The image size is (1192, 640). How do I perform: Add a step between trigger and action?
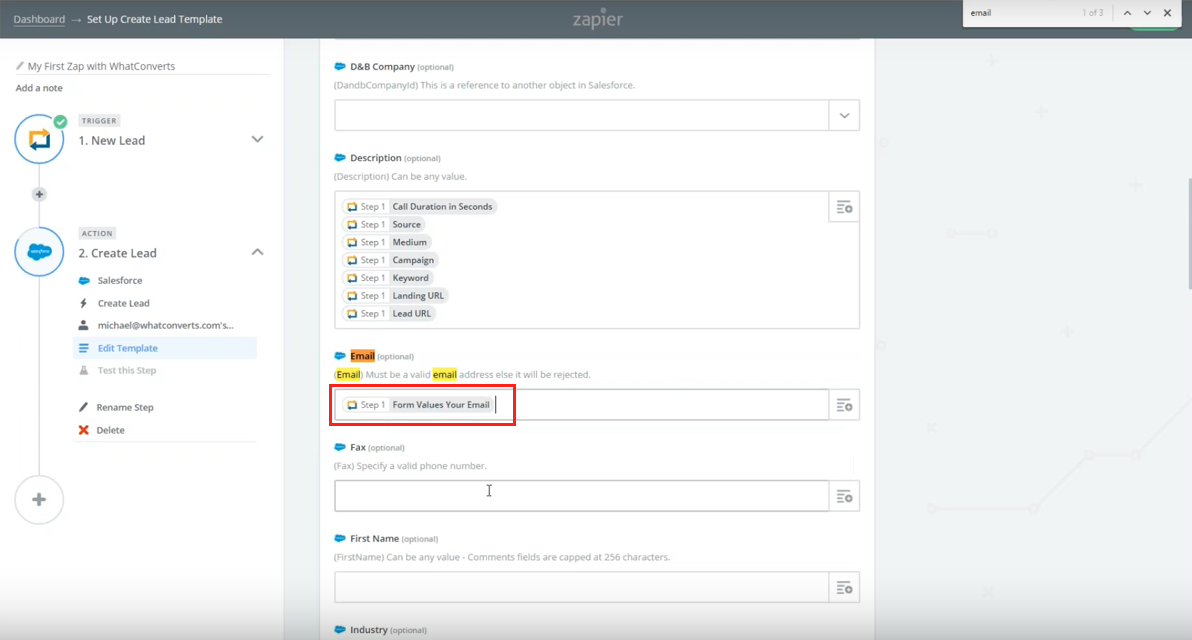(x=39, y=195)
